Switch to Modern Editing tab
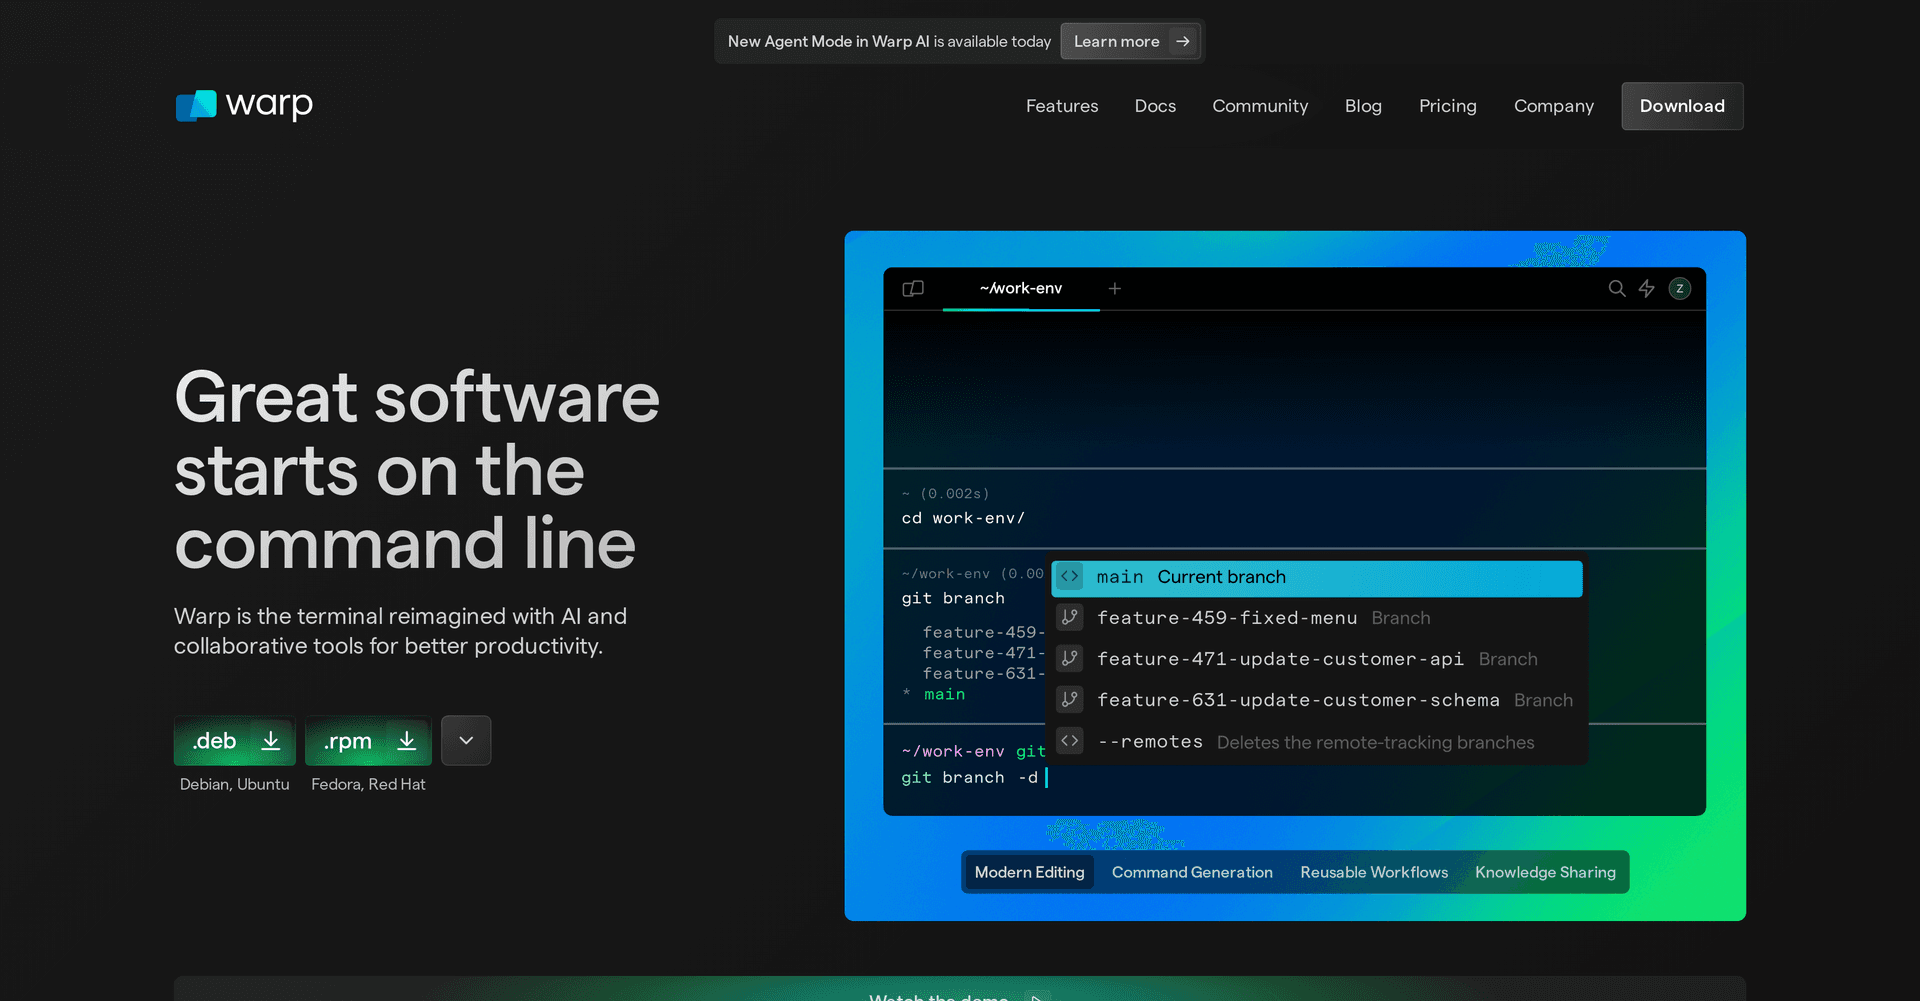Image resolution: width=1920 pixels, height=1001 pixels. [x=1029, y=872]
